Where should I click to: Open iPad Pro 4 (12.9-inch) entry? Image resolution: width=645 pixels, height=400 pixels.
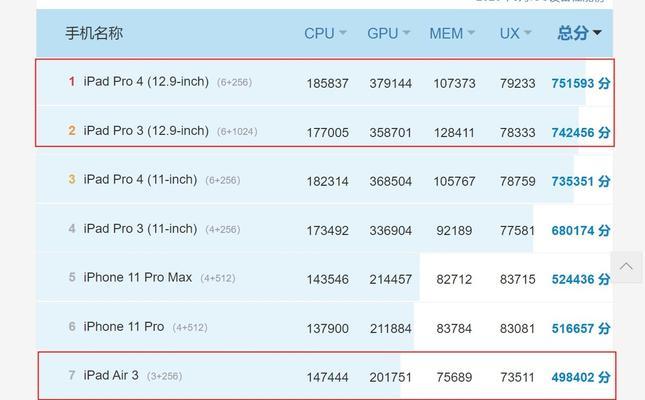pos(146,81)
